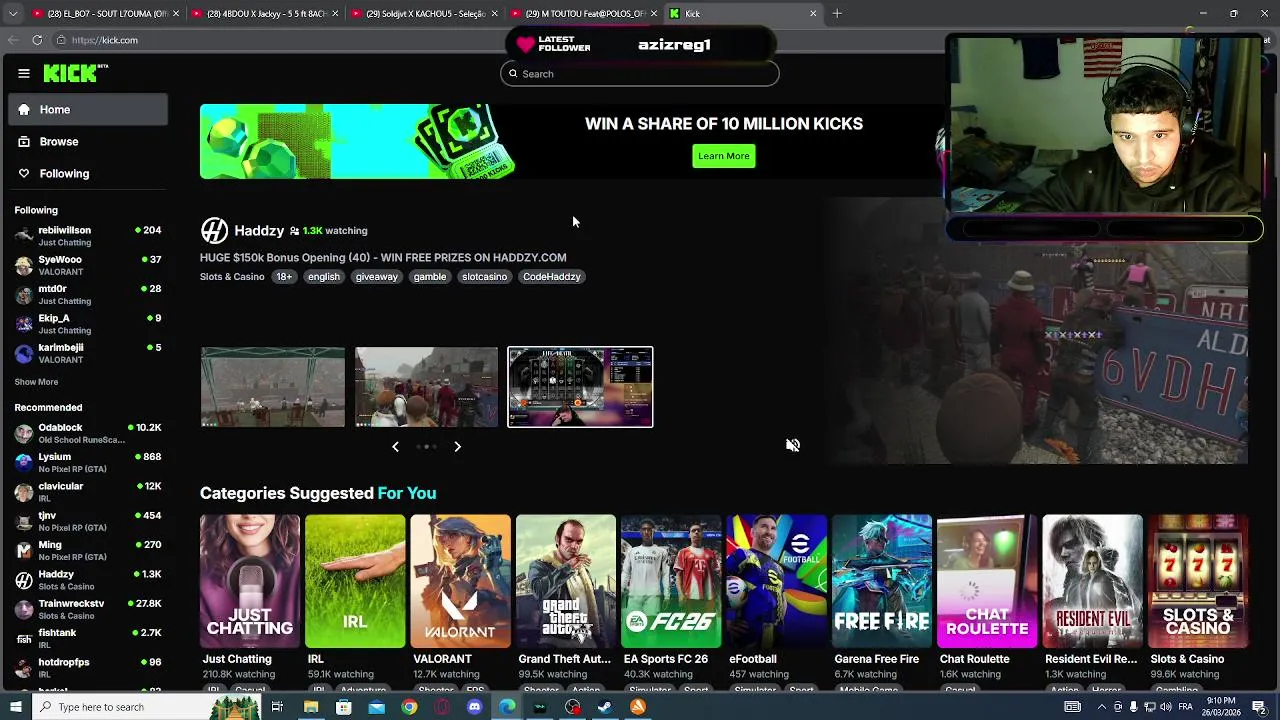Go to Home in the sidebar

click(x=88, y=109)
